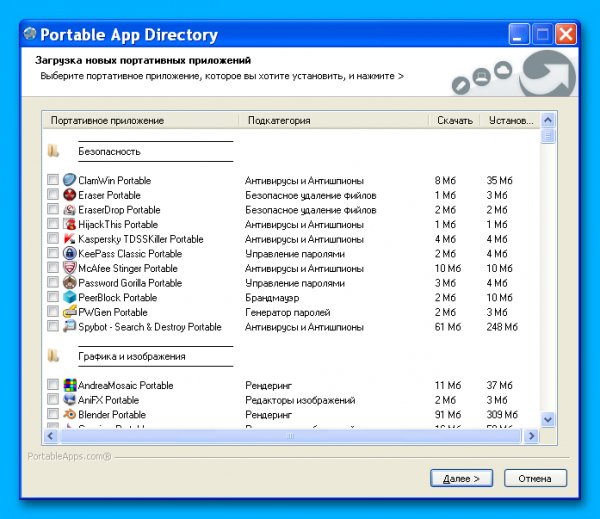Tick the Kaspersky TDSSKiller Portable checkbox
The width and height of the screenshot is (600, 519).
(53, 238)
